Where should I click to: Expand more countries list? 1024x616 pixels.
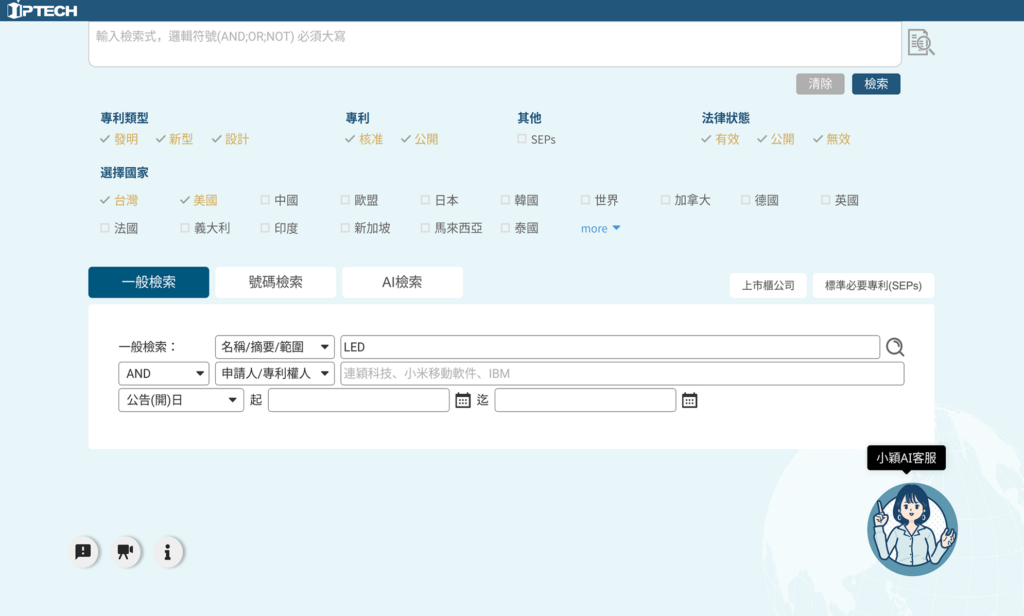point(601,228)
